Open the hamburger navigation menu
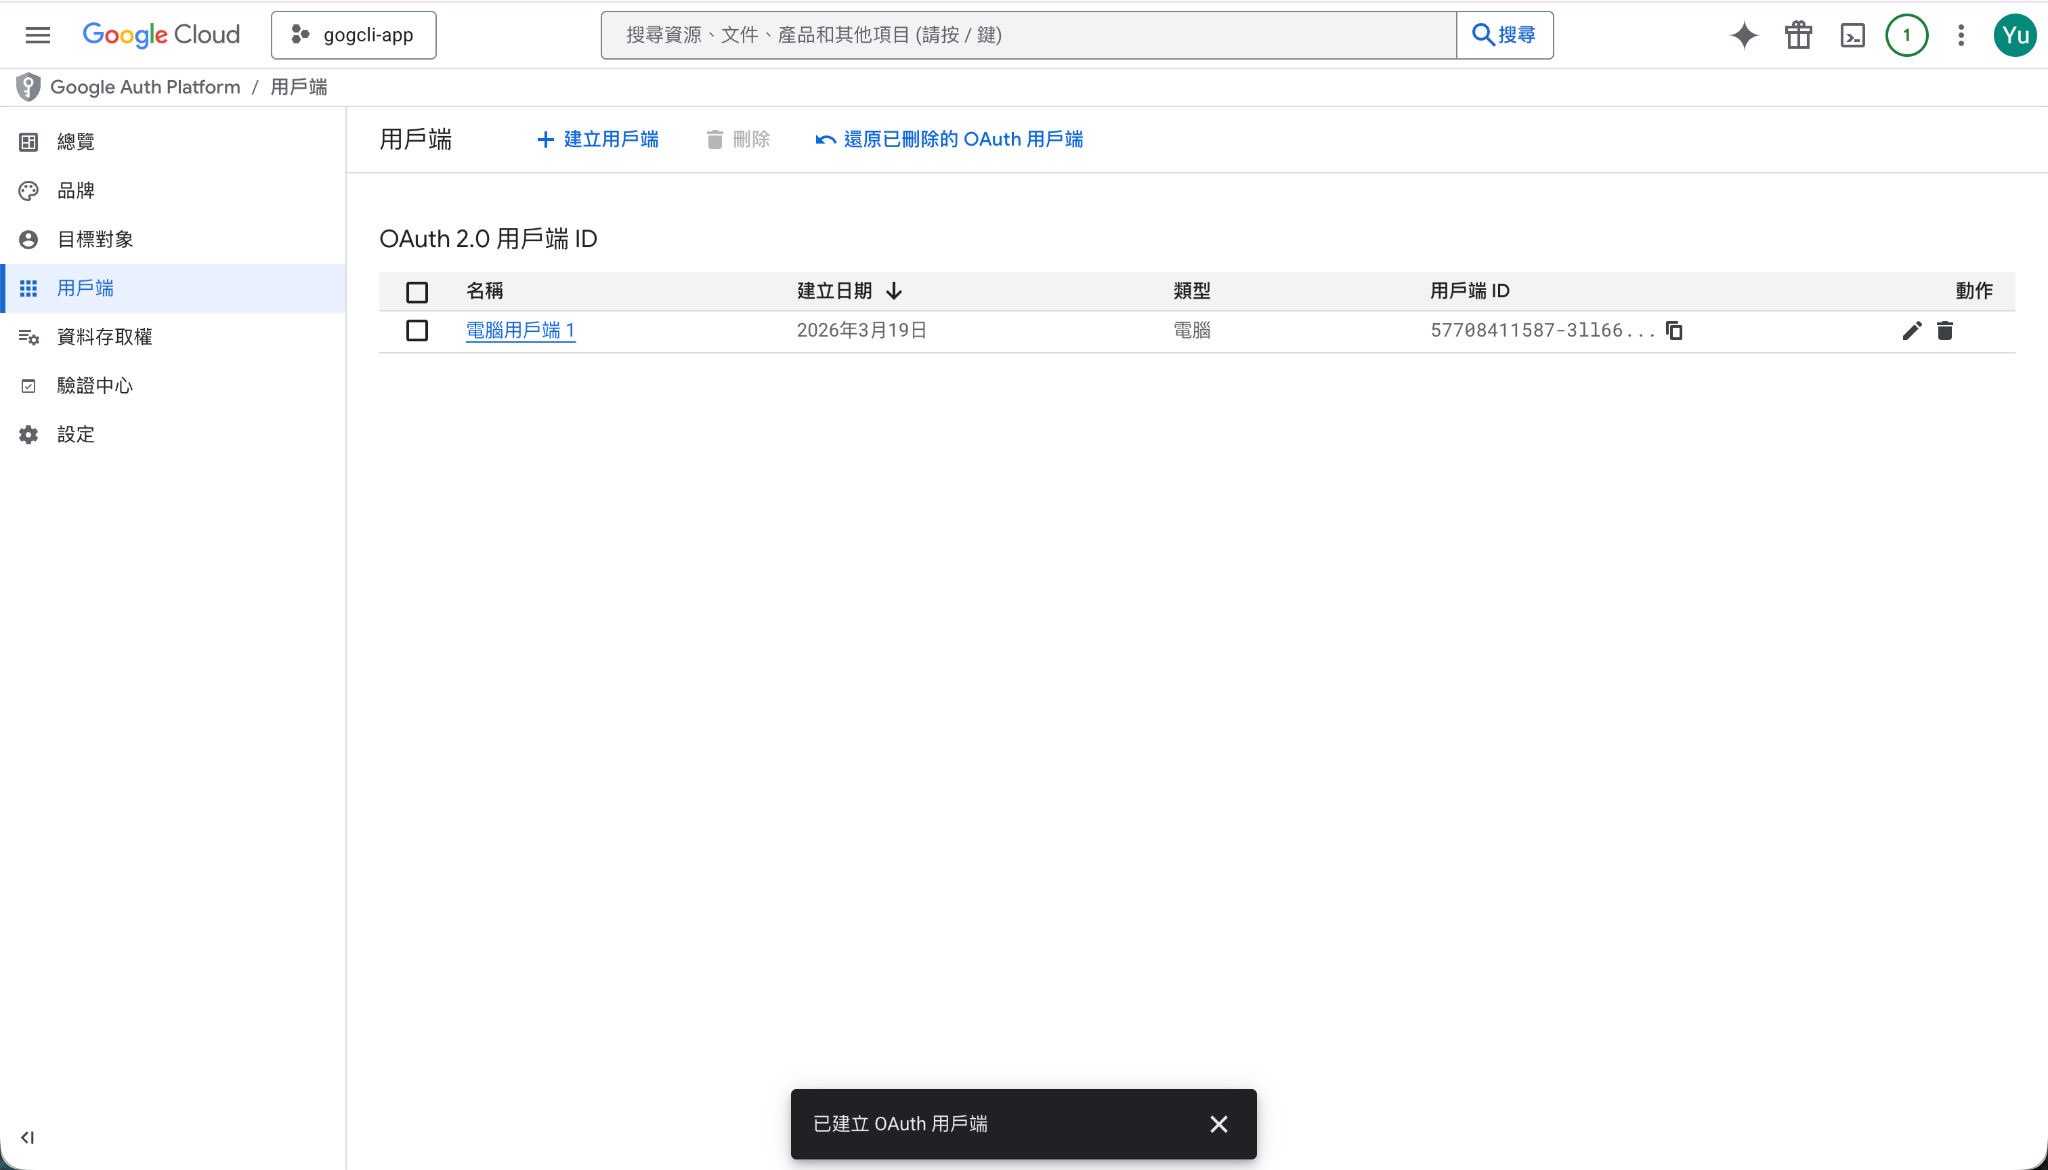This screenshot has width=2048, height=1170. (x=37, y=35)
